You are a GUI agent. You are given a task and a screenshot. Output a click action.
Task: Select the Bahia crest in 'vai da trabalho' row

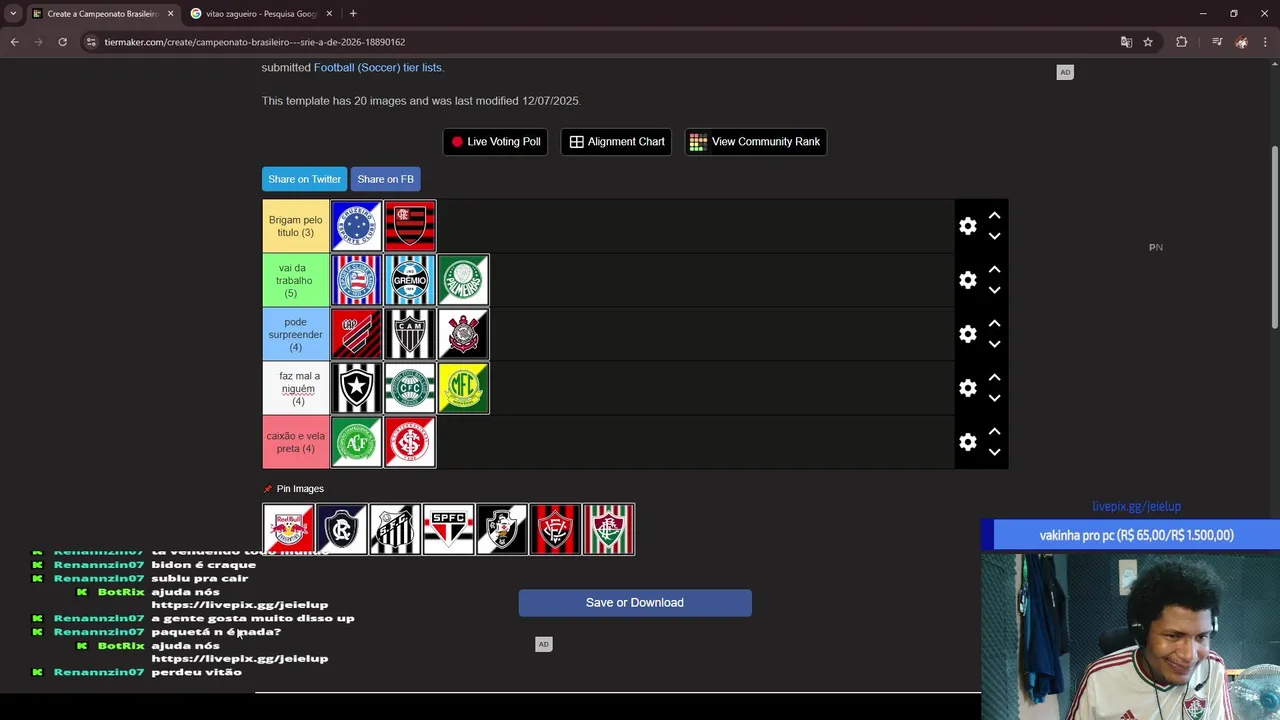357,280
